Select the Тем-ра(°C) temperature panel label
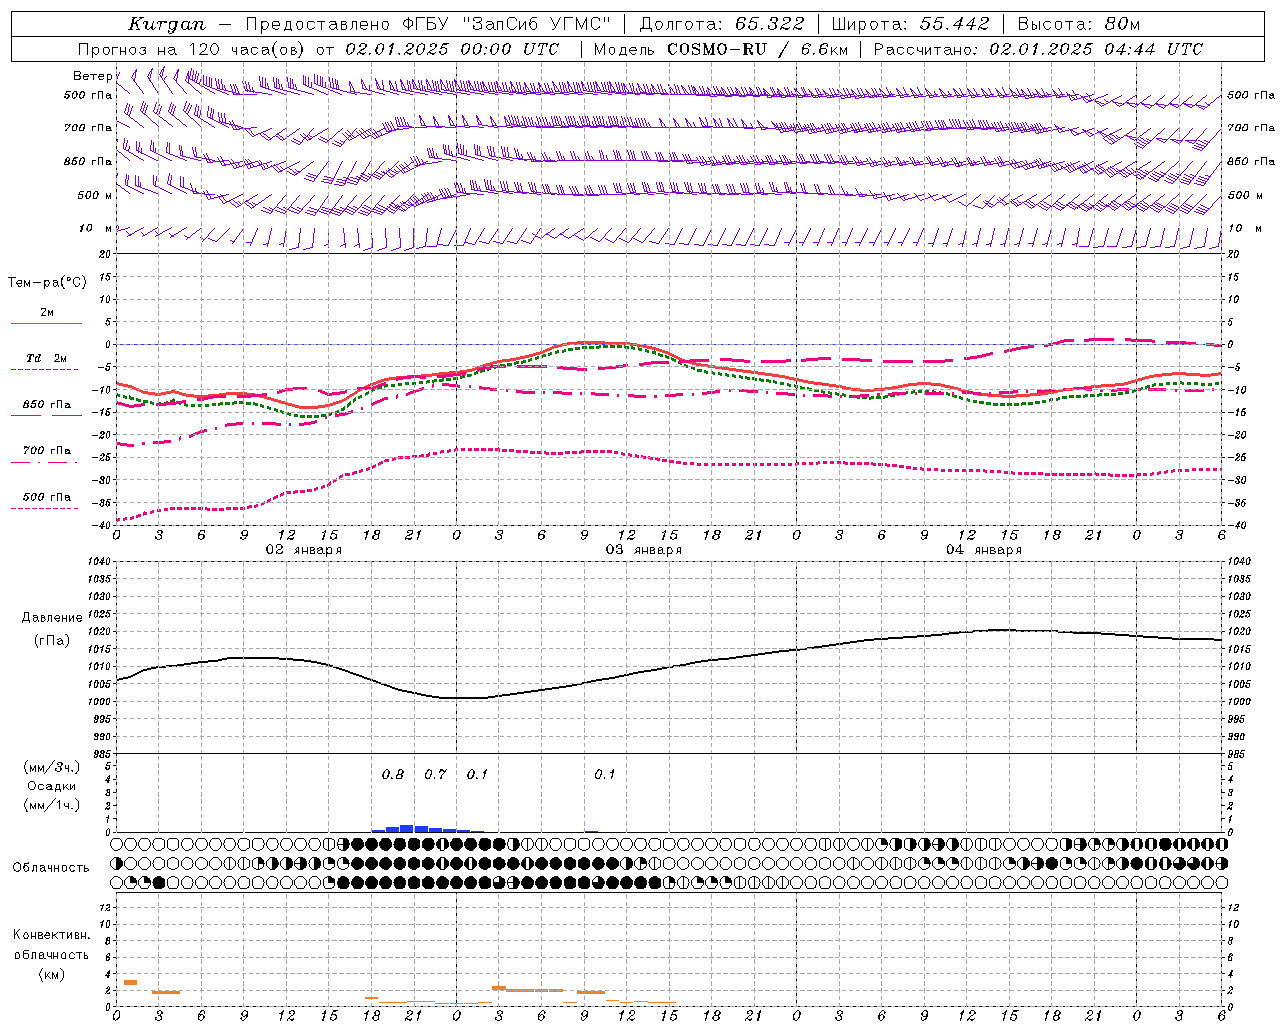The image size is (1280, 1024). point(47,283)
